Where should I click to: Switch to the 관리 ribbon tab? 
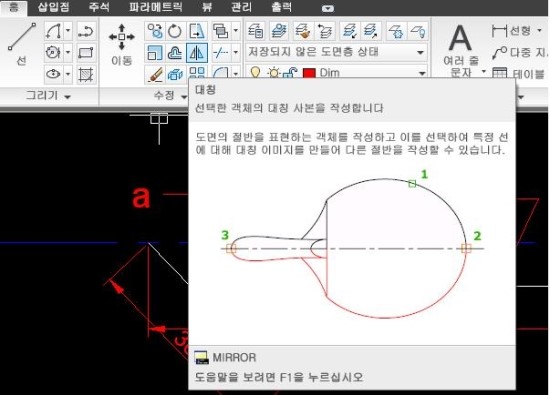(x=241, y=7)
